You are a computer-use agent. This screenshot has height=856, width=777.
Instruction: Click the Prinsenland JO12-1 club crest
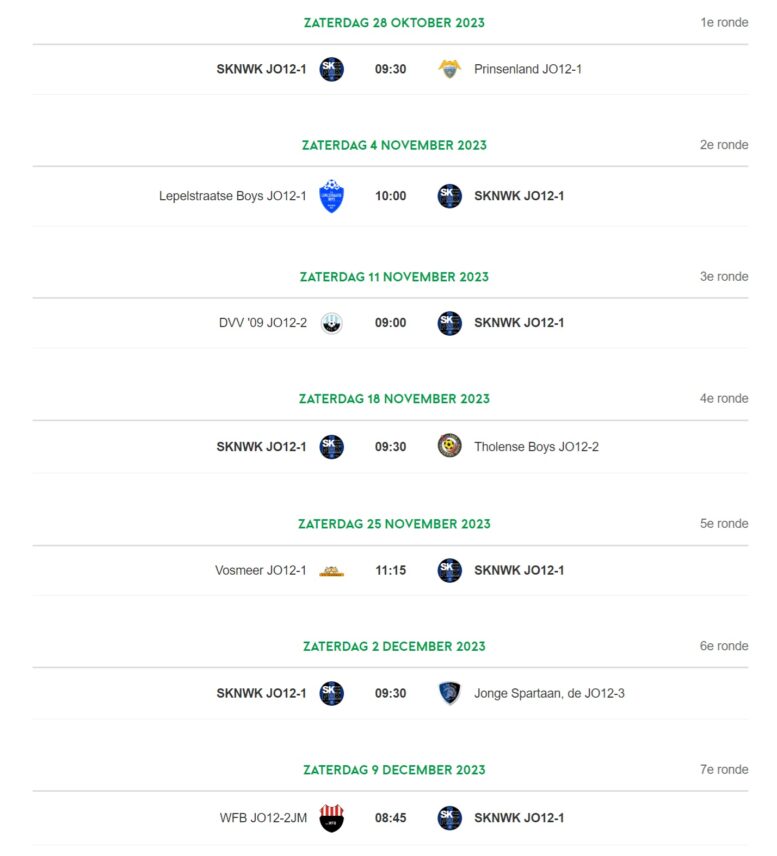(x=449, y=69)
